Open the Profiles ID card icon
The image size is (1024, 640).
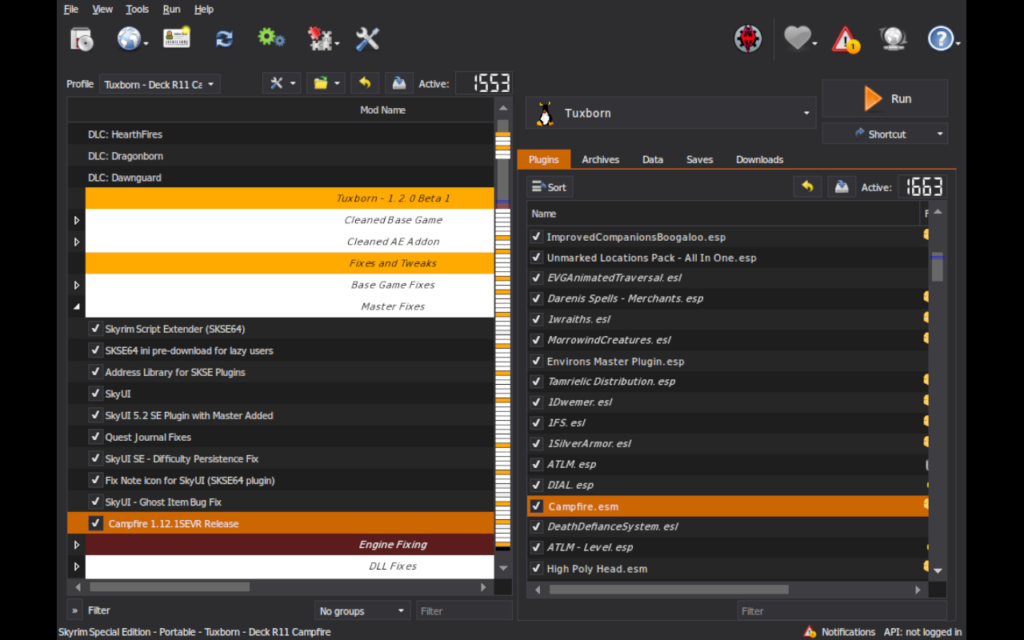[176, 38]
